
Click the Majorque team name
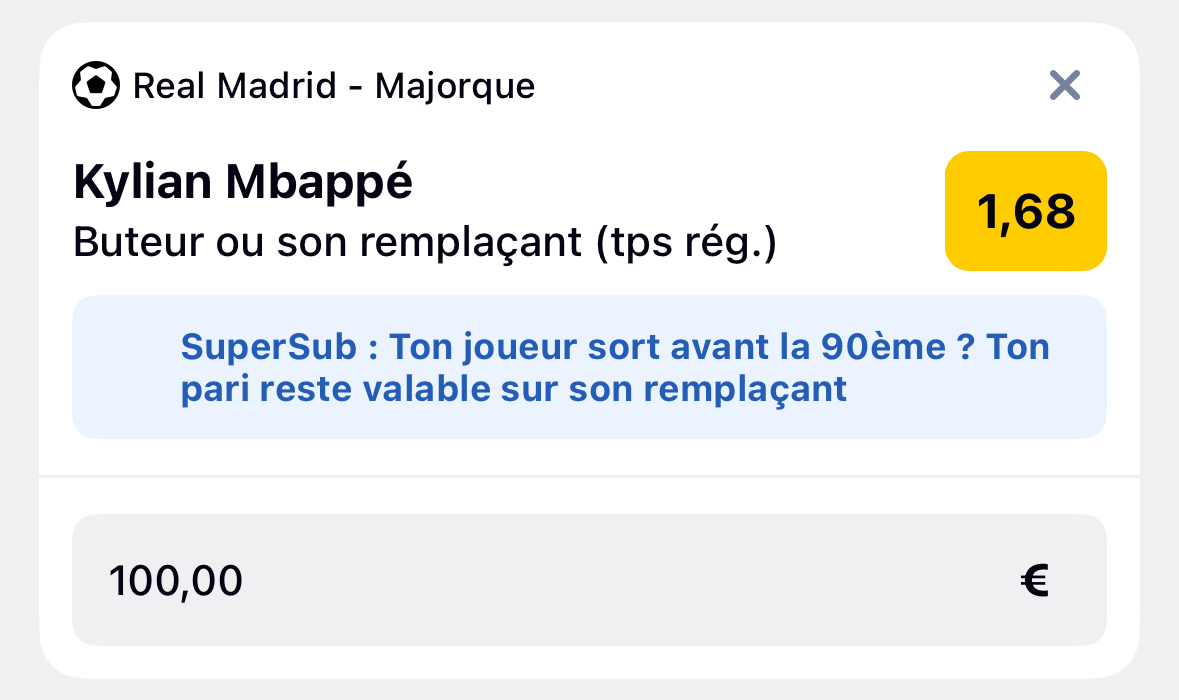point(455,86)
